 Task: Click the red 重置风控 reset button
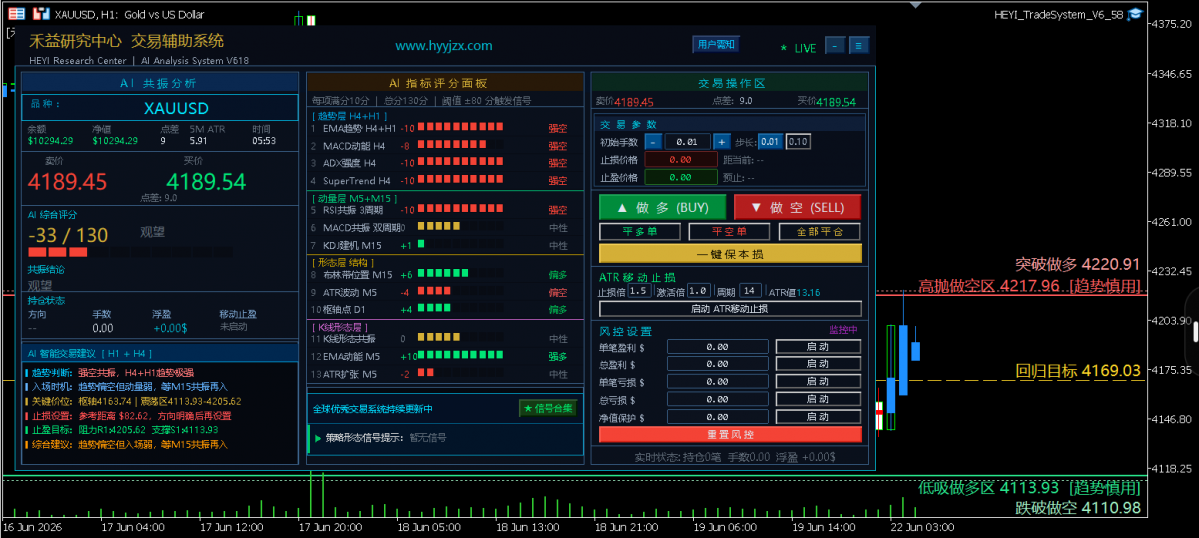click(730, 434)
